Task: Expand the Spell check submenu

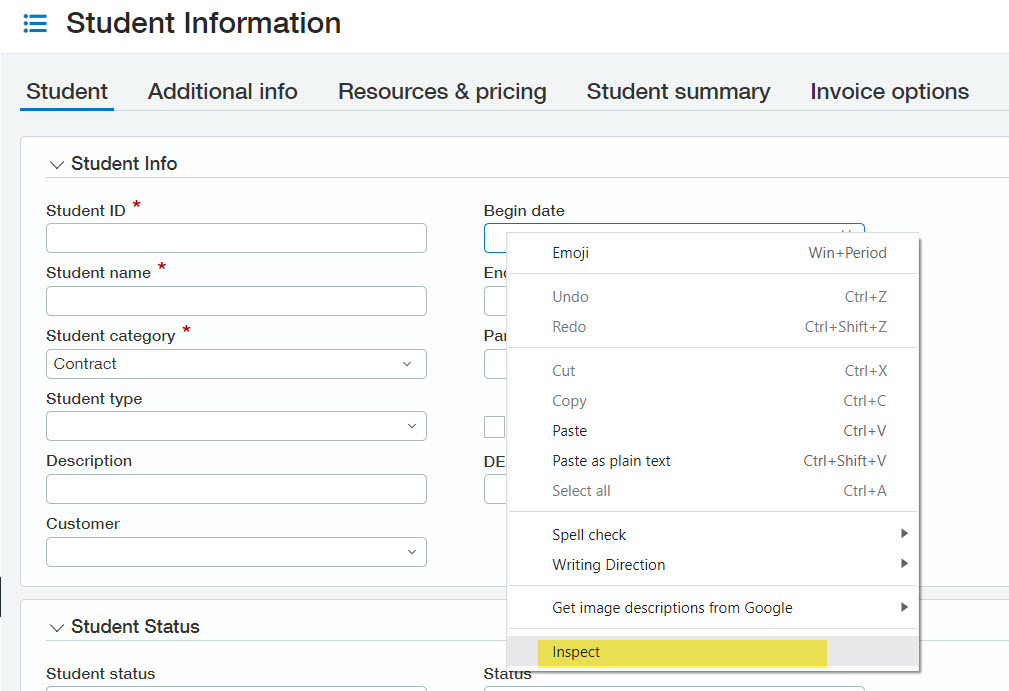Action: point(589,535)
